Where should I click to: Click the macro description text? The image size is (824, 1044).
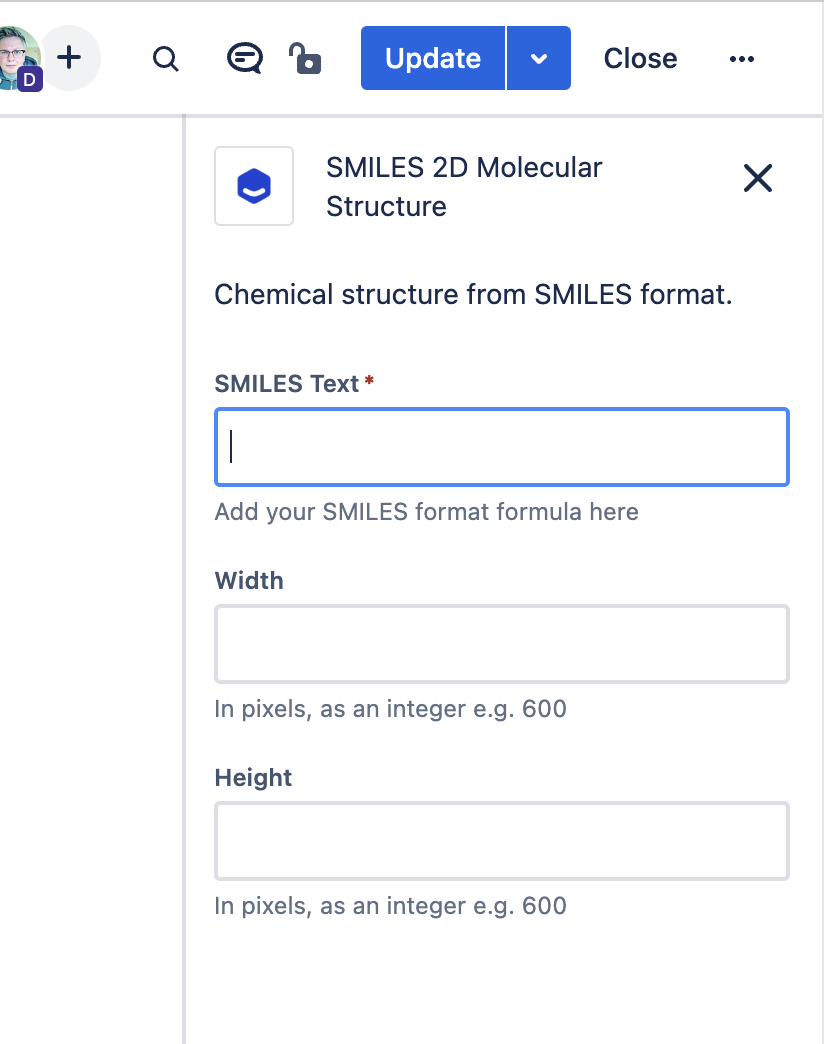click(x=472, y=294)
